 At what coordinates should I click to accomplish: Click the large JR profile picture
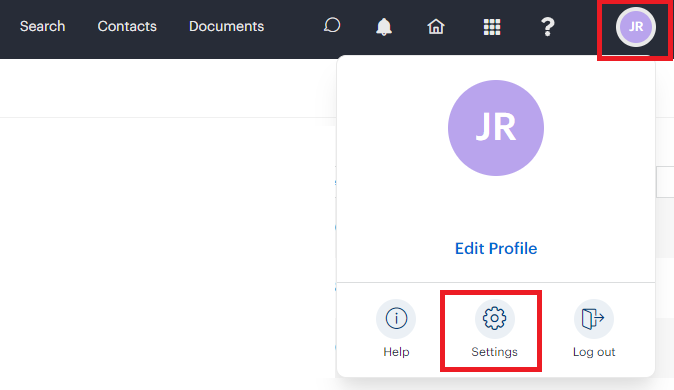coord(496,128)
